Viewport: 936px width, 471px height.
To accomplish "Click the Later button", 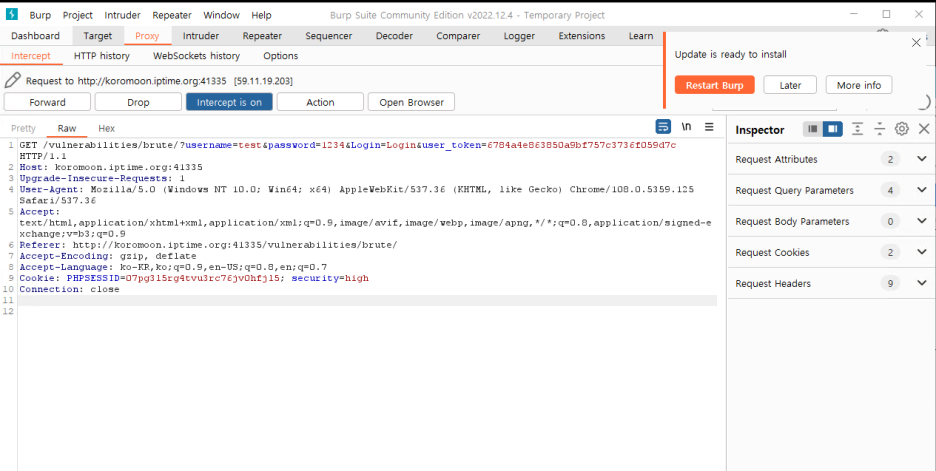I will pos(790,85).
